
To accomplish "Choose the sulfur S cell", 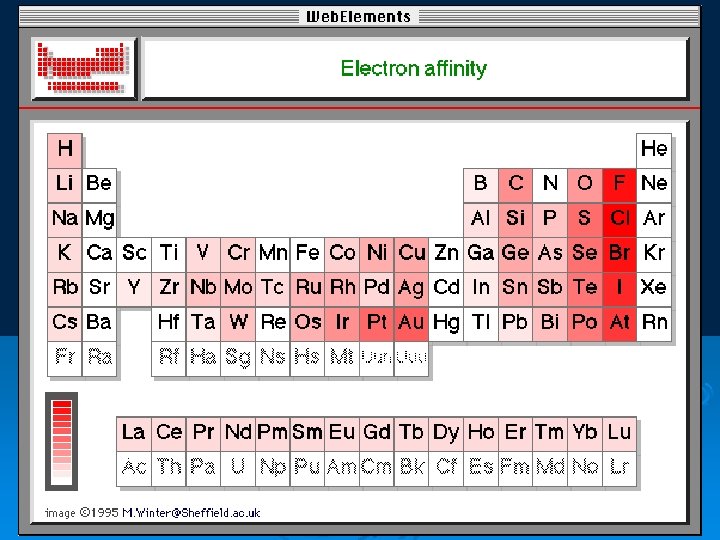I will 585,220.
